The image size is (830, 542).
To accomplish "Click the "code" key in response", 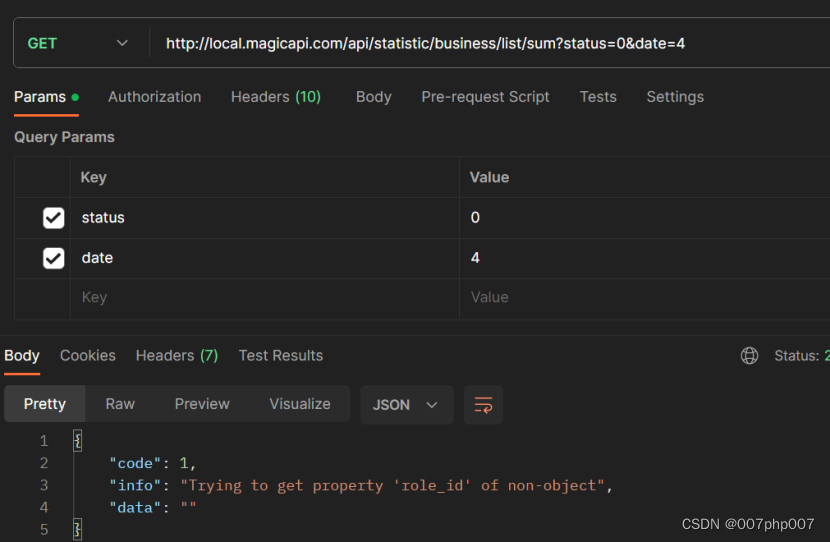I will pos(135,463).
